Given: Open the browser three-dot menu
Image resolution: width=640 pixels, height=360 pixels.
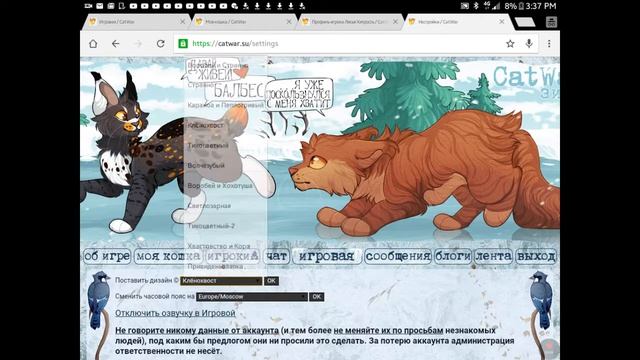Looking at the screenshot, I should (x=549, y=43).
